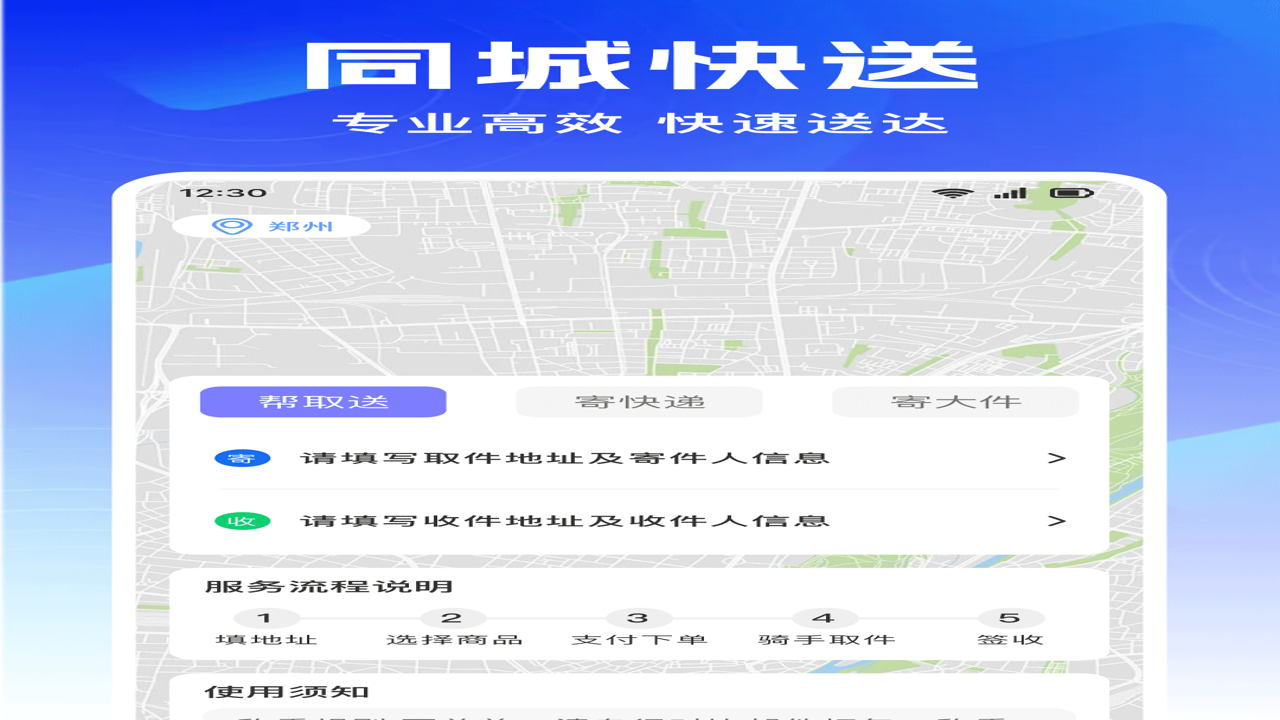Click the 签收 step label

click(x=1010, y=640)
